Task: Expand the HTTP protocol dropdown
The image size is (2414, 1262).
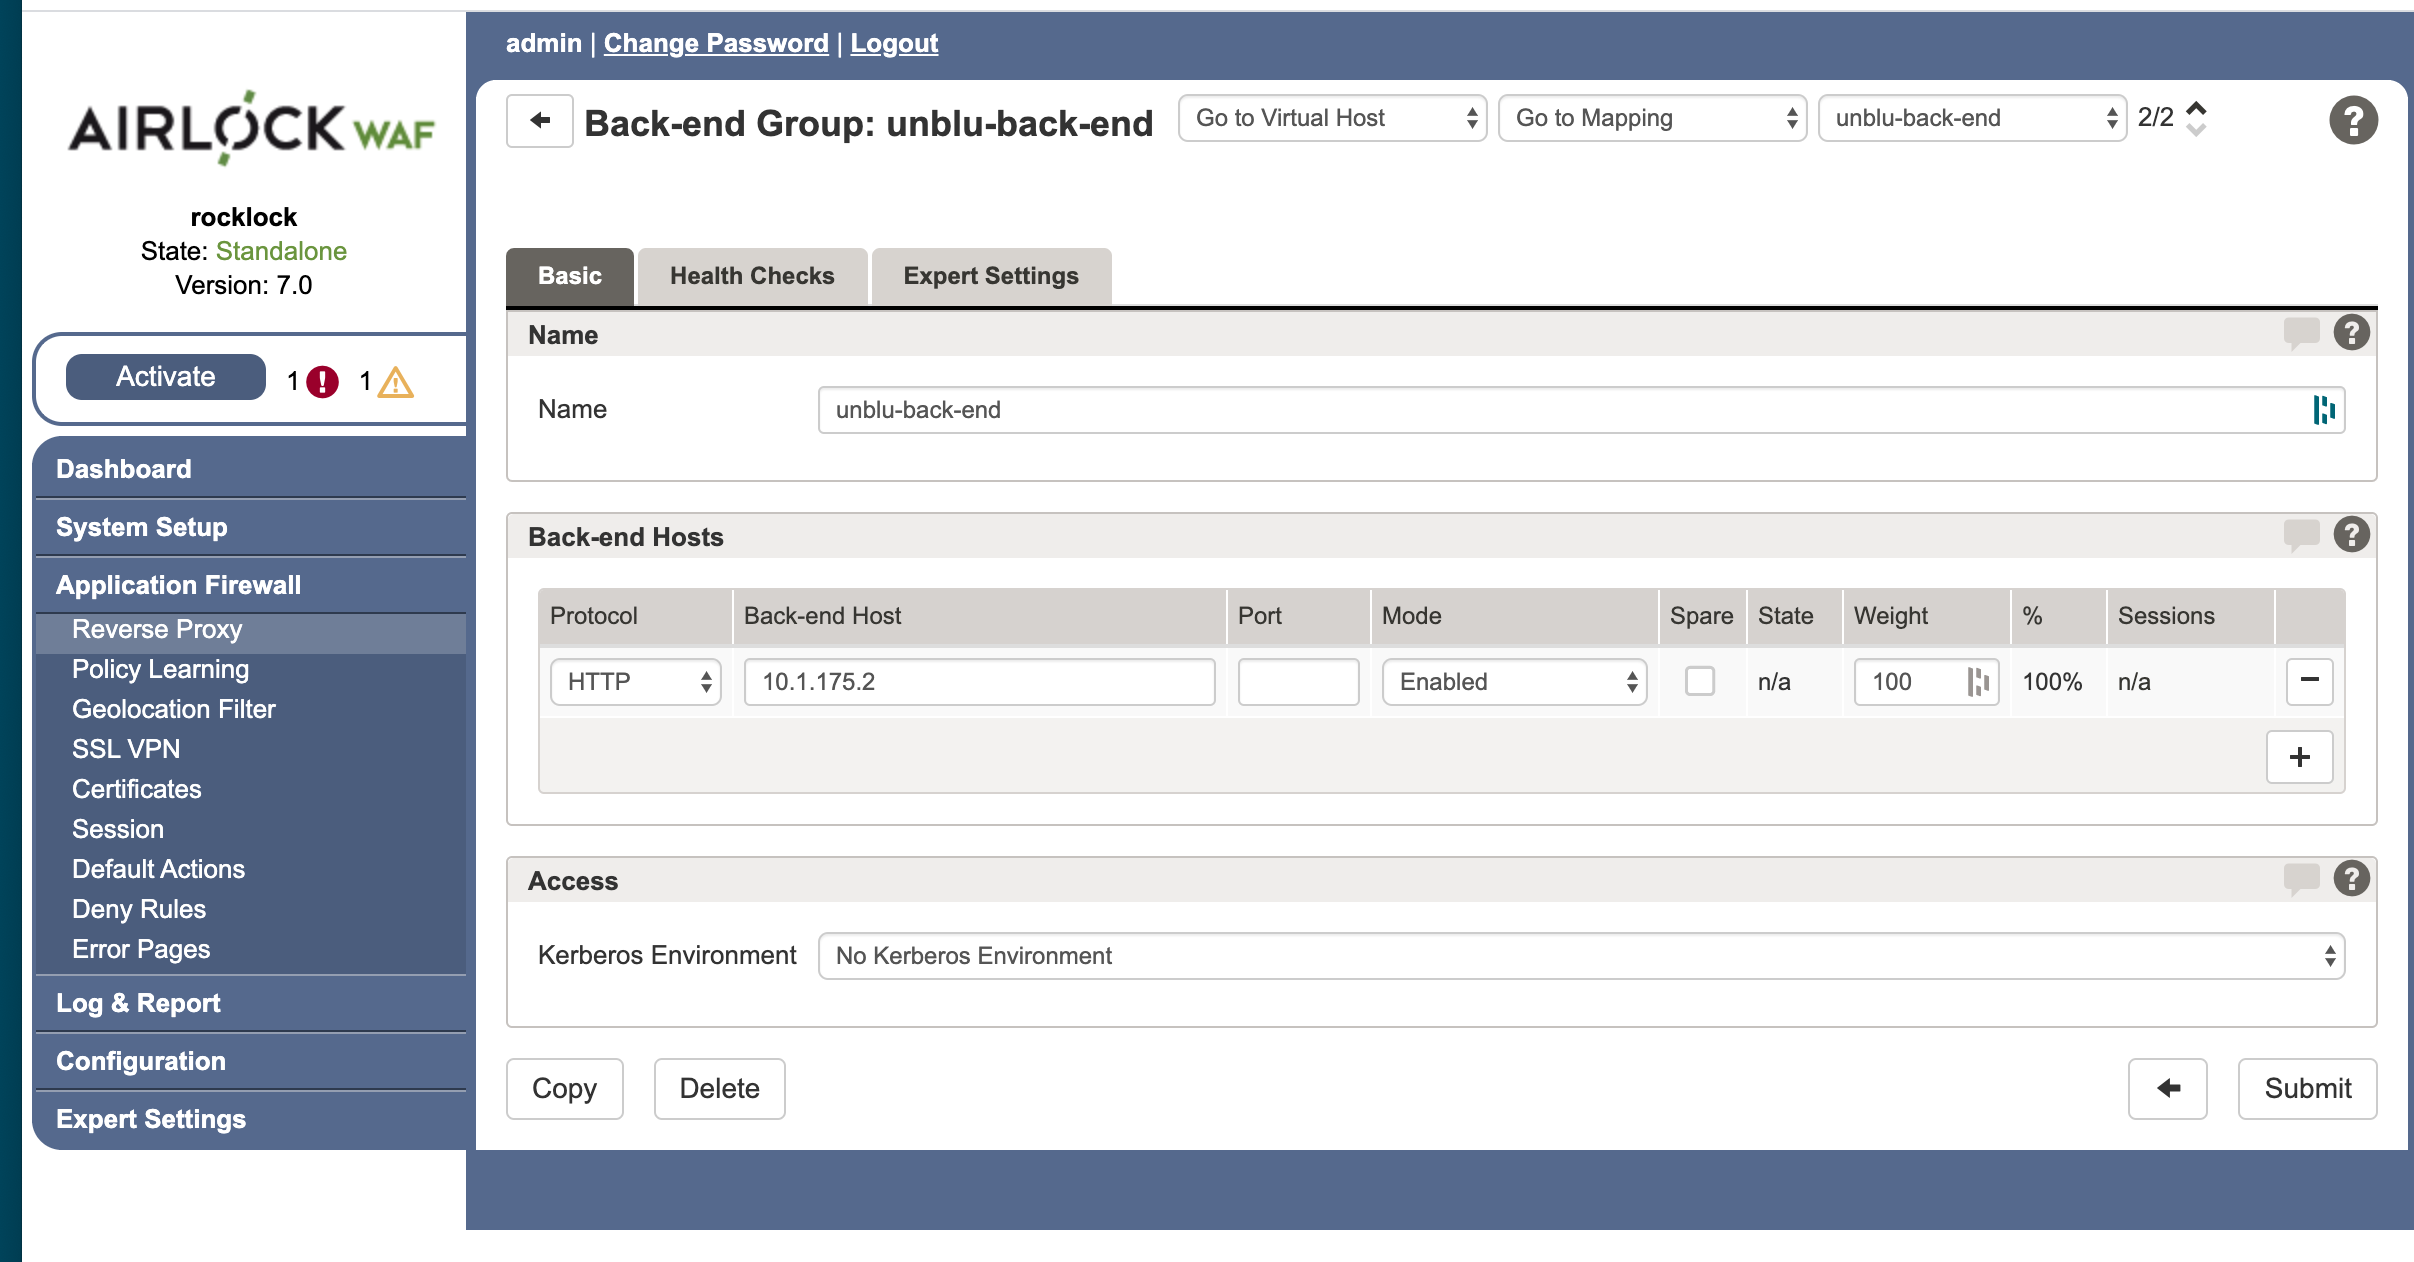Action: point(635,681)
